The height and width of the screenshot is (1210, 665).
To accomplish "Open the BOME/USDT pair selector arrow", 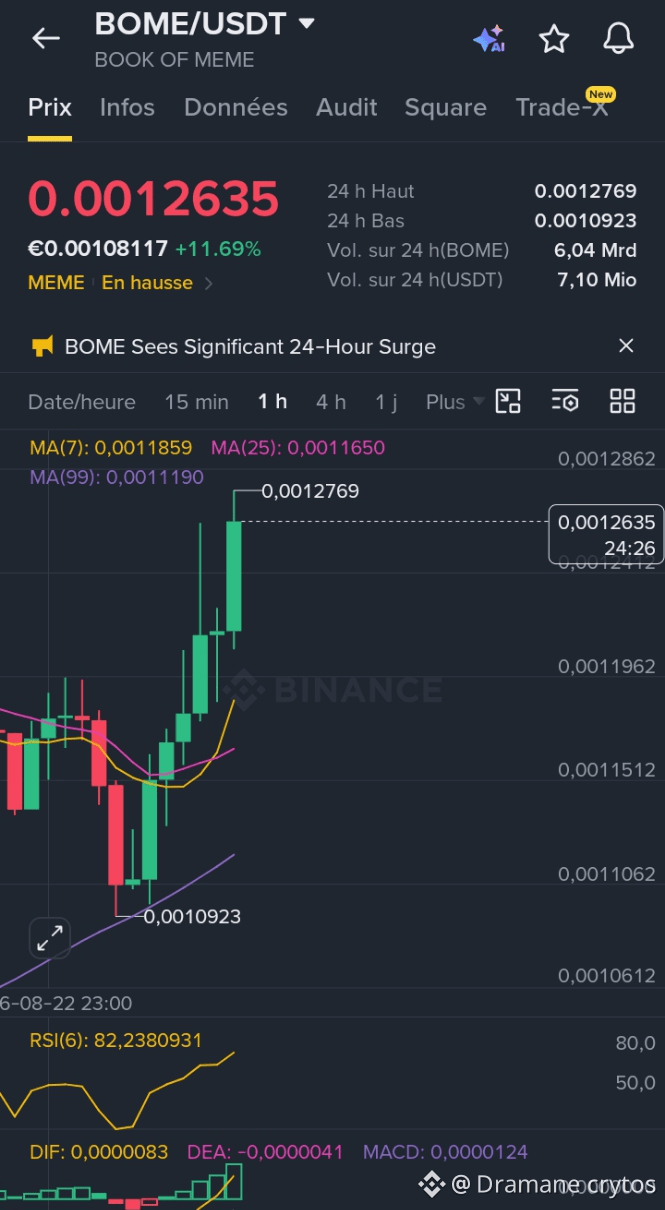I will pyautogui.click(x=307, y=22).
